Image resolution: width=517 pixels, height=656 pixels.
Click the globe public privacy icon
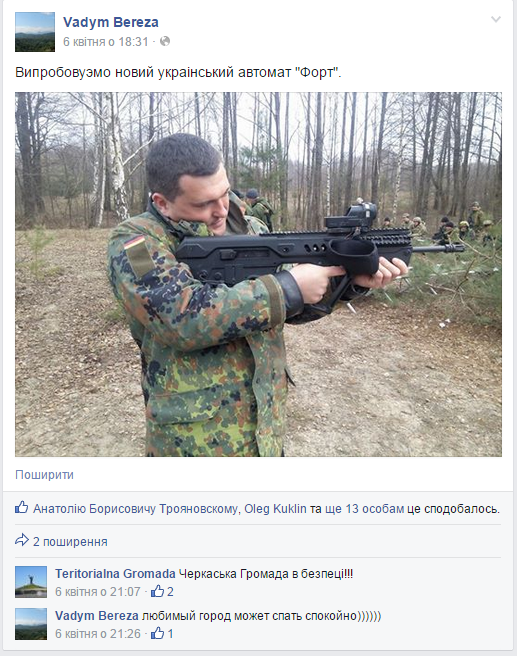tap(165, 41)
